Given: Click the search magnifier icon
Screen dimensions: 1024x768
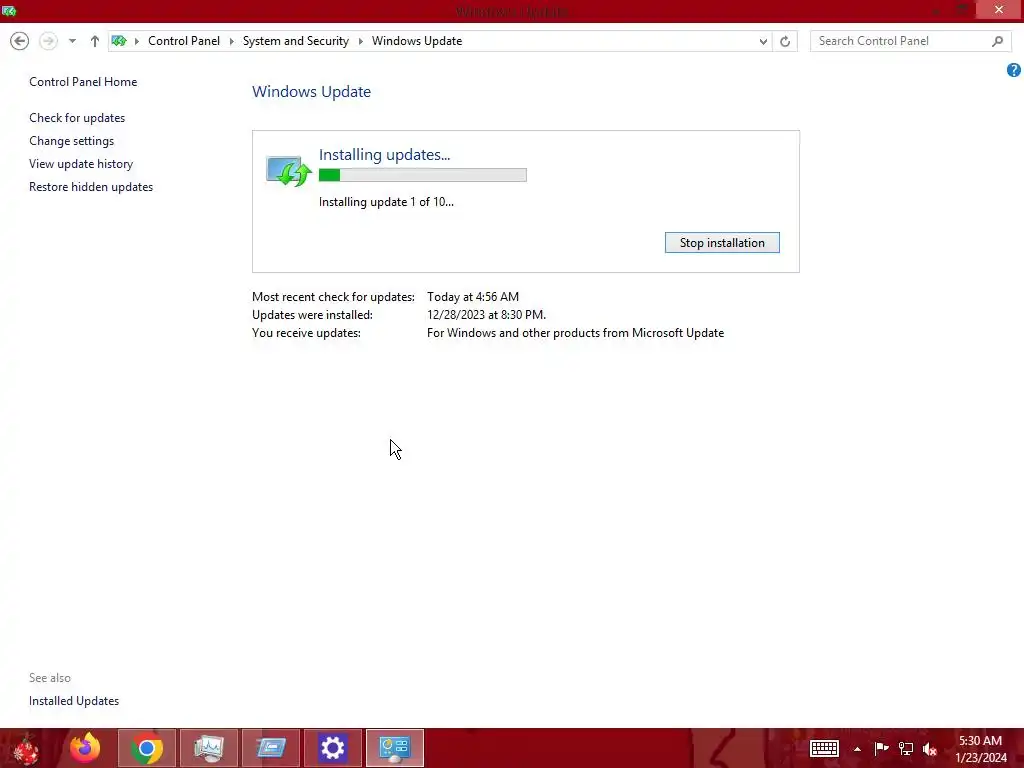Looking at the screenshot, I should (x=997, y=41).
